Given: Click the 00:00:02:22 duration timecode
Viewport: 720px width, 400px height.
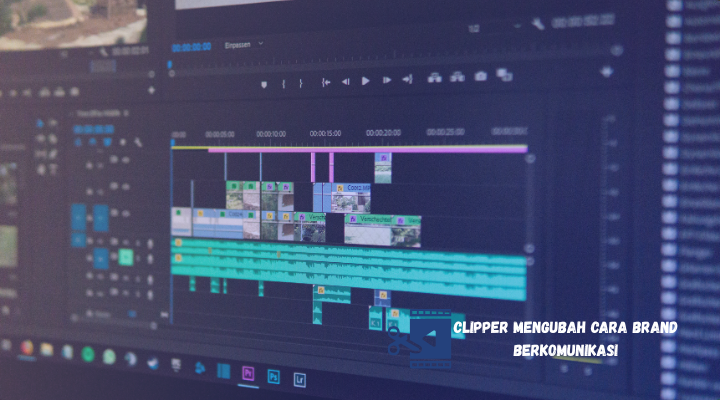Looking at the screenshot, I should tap(583, 22).
